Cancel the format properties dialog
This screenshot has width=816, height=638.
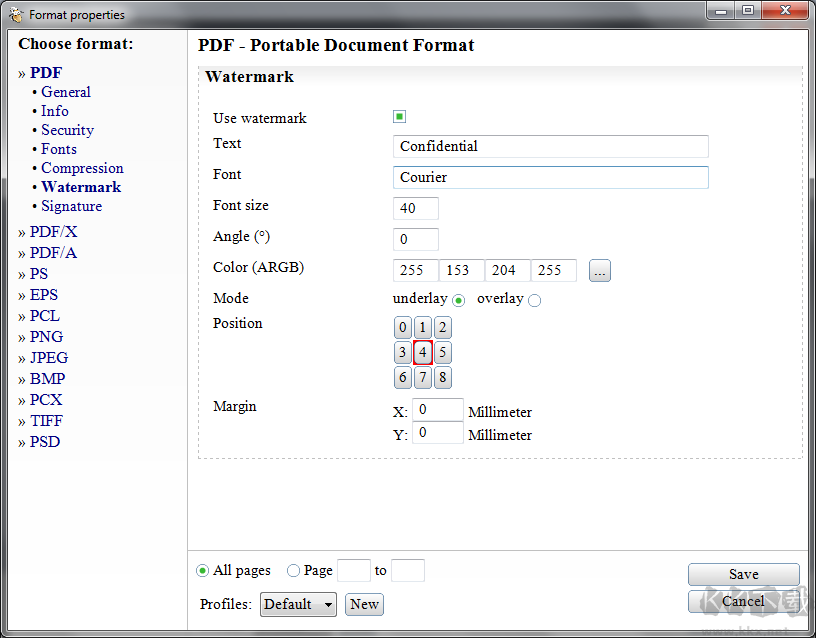tap(743, 603)
